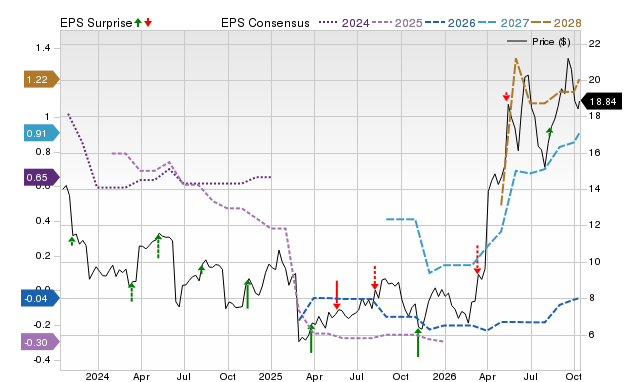Screen dimensions: 640x382
Task: Click the 2024 x-axis label
Action: [98, 376]
